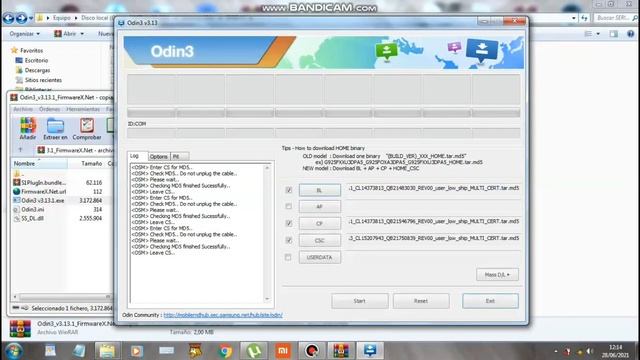Image resolution: width=640 pixels, height=360 pixels.
Task: Click the CSC firmware file button
Action: (x=320, y=240)
